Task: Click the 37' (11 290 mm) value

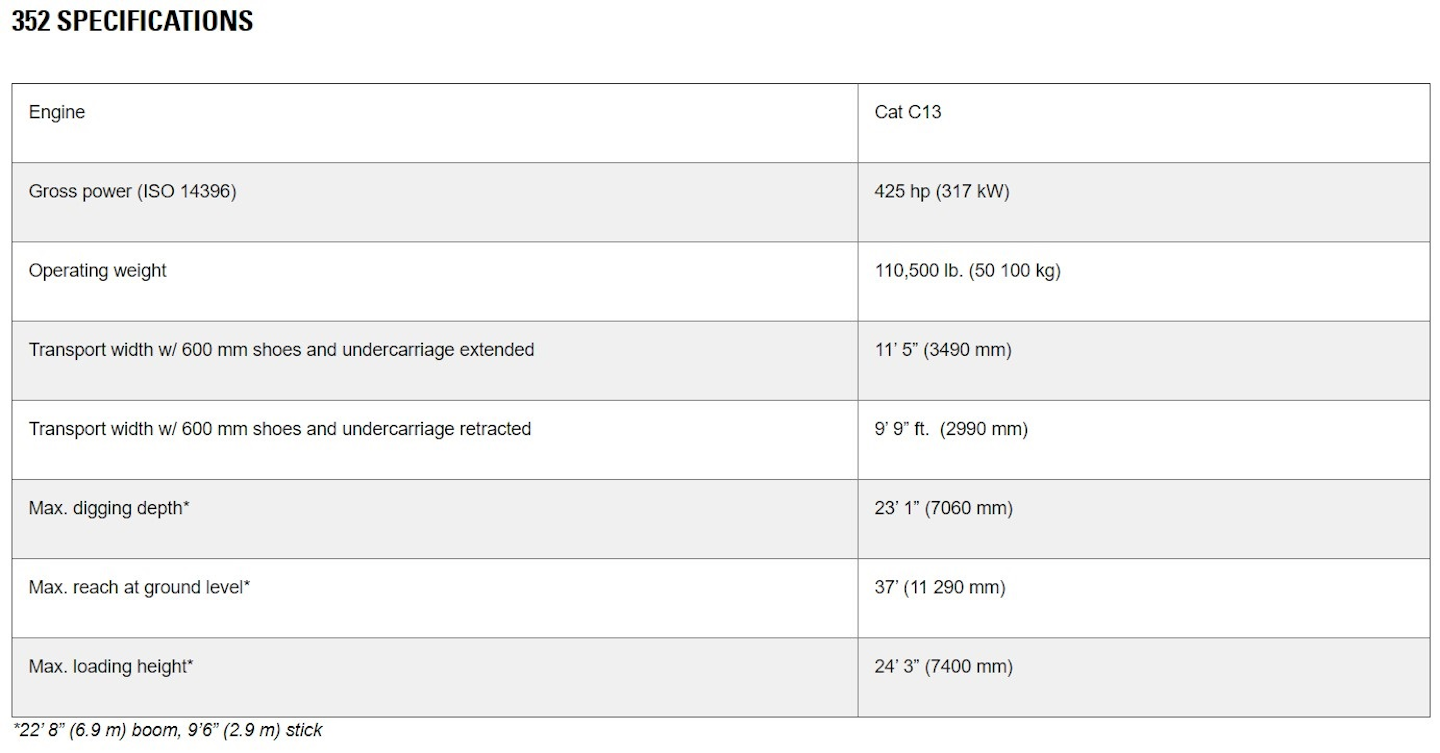Action: tap(939, 587)
